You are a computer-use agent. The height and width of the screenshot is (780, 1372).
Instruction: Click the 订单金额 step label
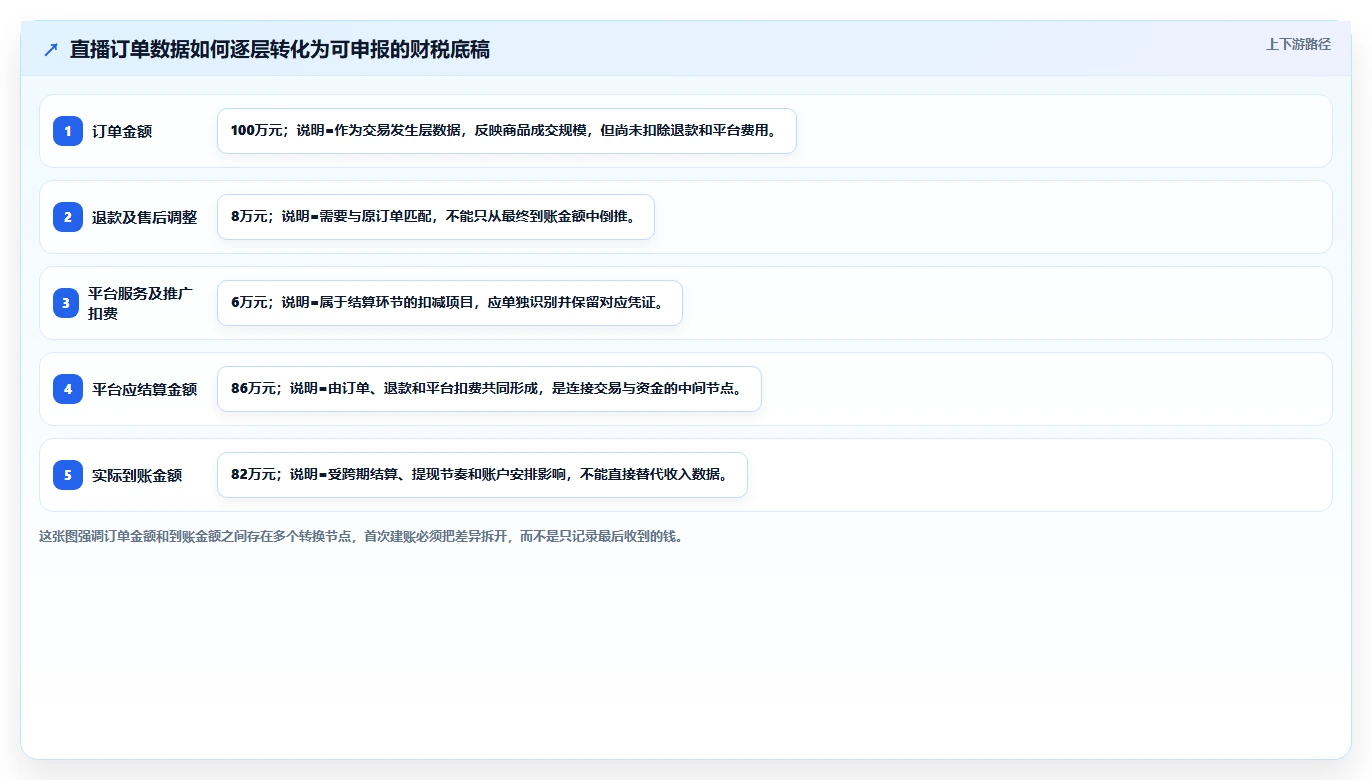(122, 131)
